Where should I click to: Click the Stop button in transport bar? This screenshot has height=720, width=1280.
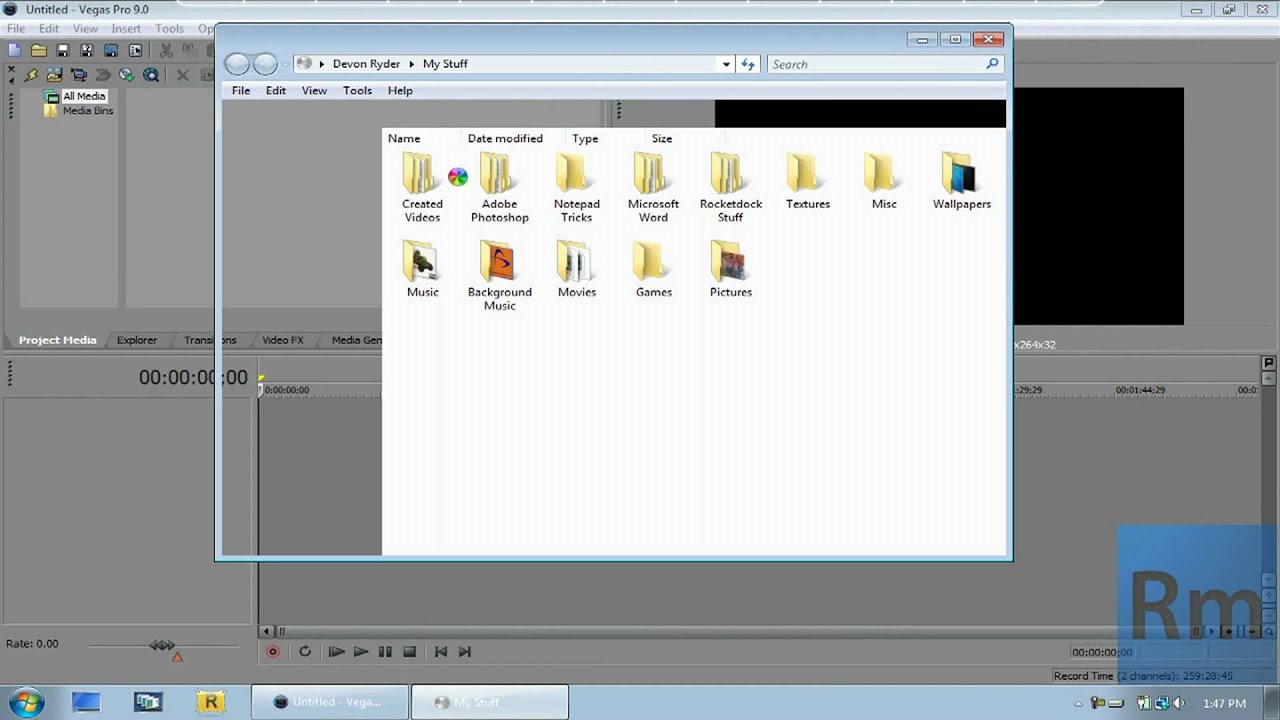[x=409, y=651]
